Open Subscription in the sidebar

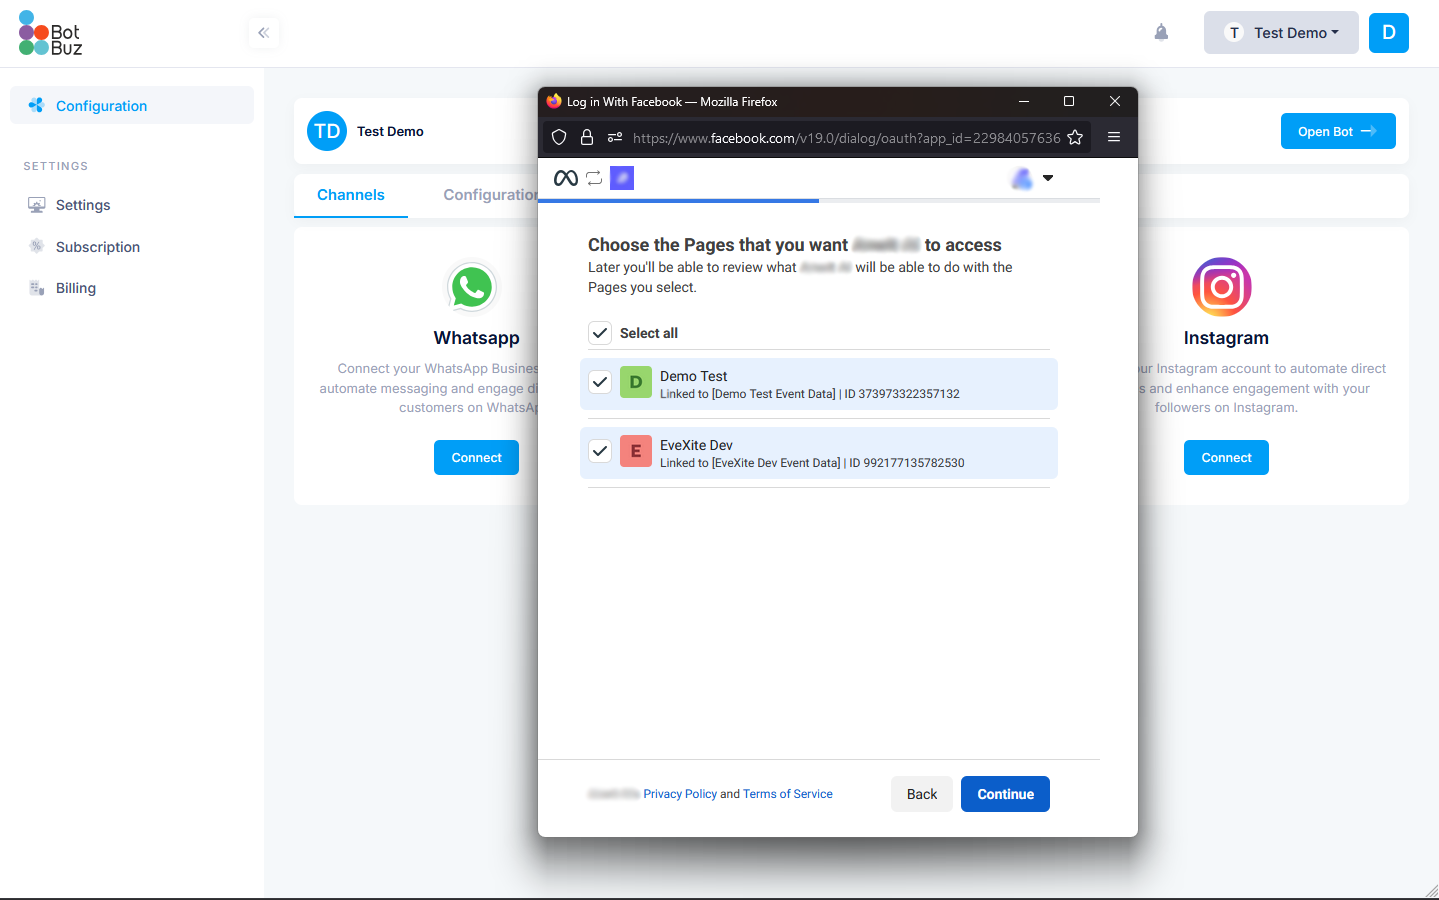pos(98,247)
